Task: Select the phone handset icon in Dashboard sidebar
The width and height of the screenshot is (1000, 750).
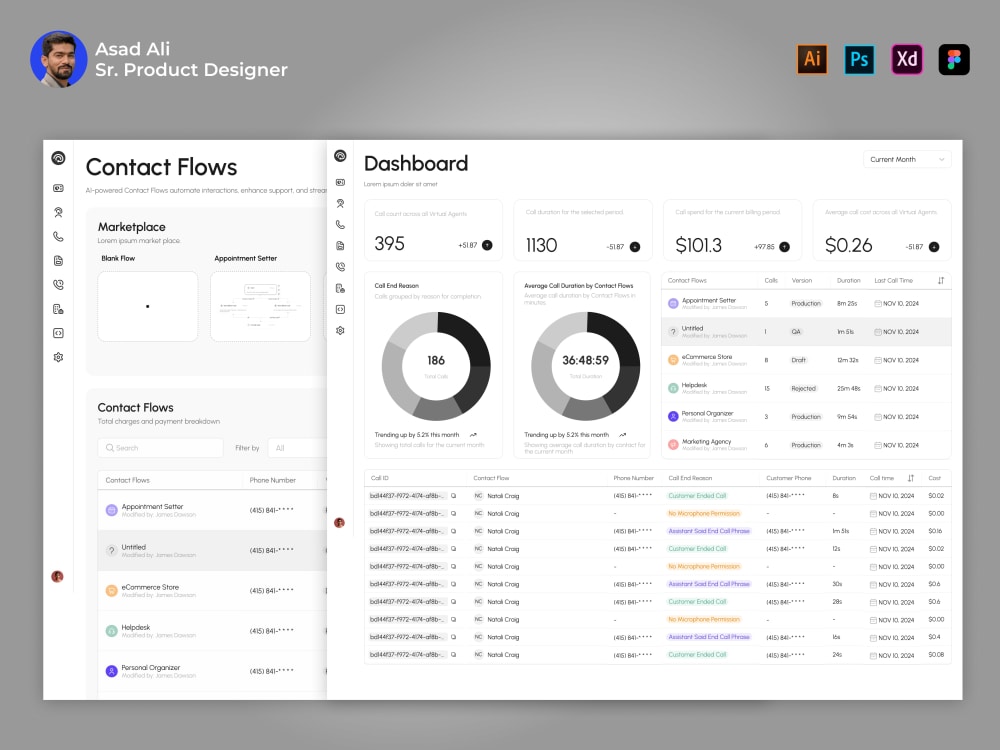Action: point(341,224)
